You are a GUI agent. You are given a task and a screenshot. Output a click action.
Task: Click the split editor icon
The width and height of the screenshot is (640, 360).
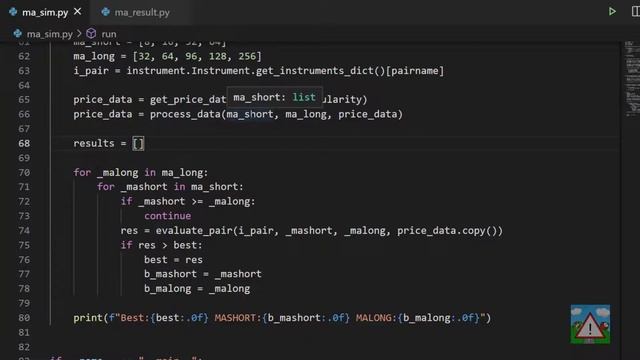pyautogui.click(x=636, y=11)
